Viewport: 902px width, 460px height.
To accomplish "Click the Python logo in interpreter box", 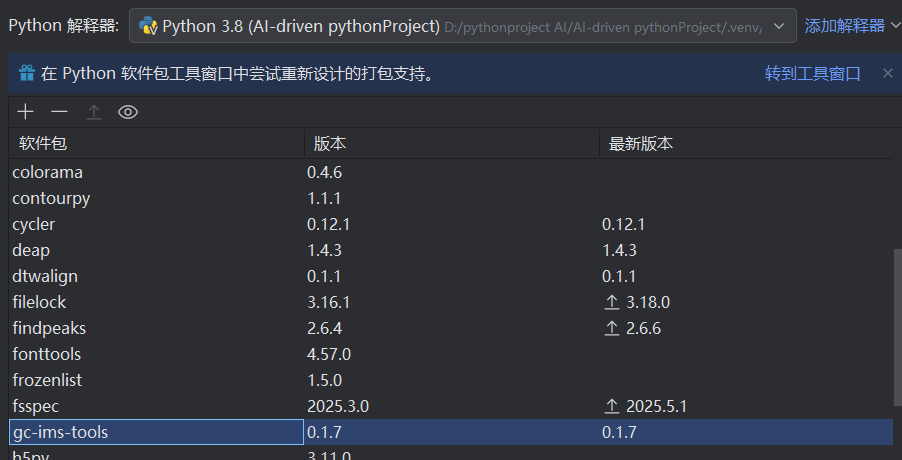I will [x=148, y=26].
